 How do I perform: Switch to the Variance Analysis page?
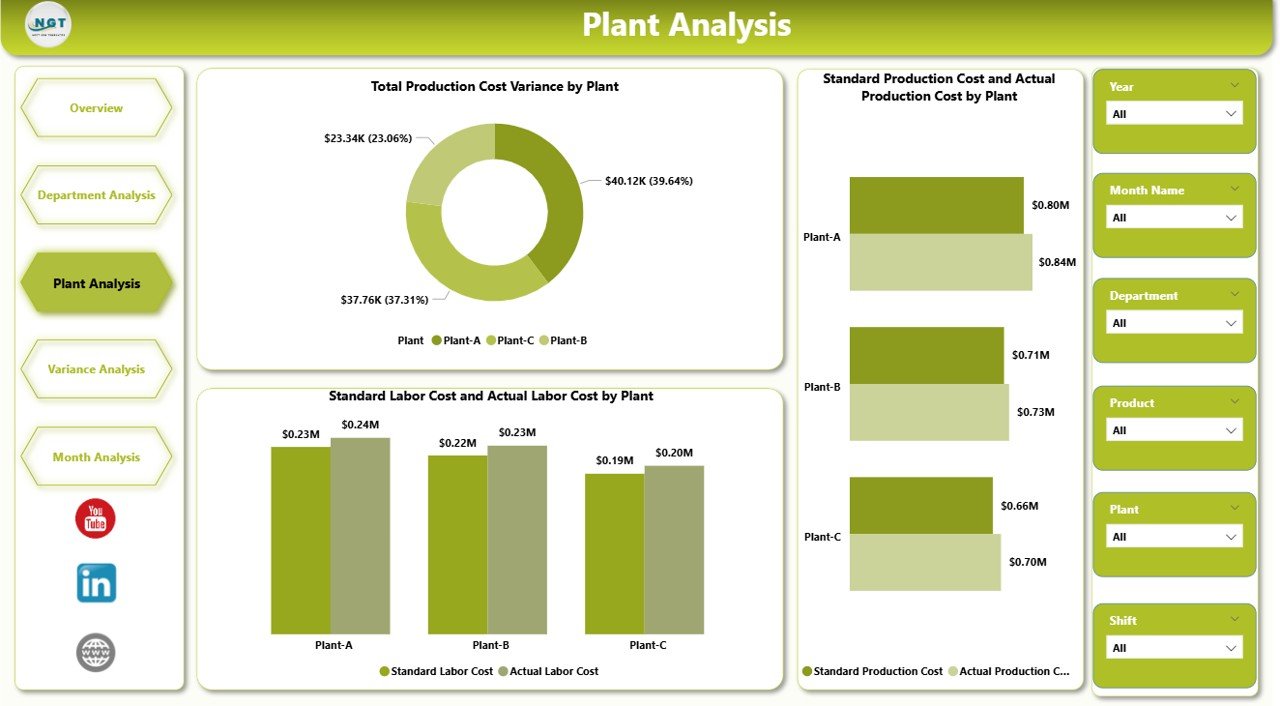[96, 369]
